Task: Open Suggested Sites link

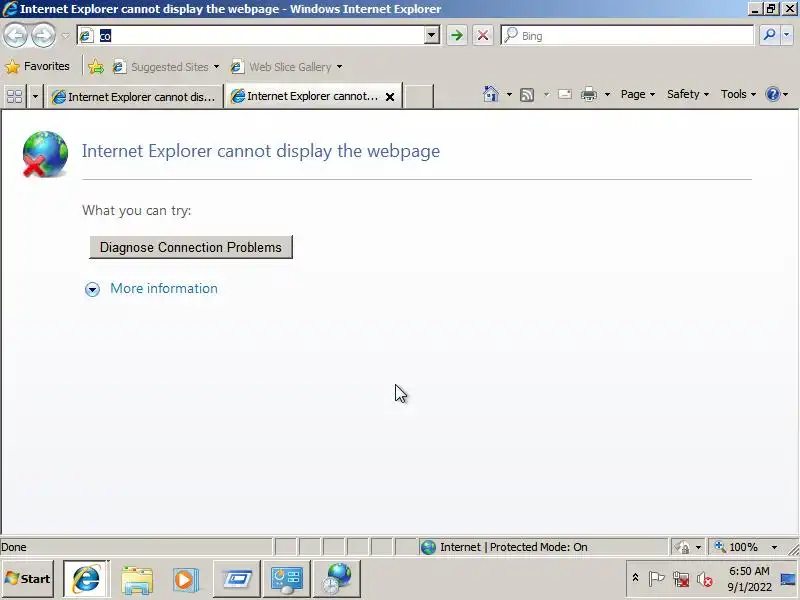Action: click(x=166, y=67)
